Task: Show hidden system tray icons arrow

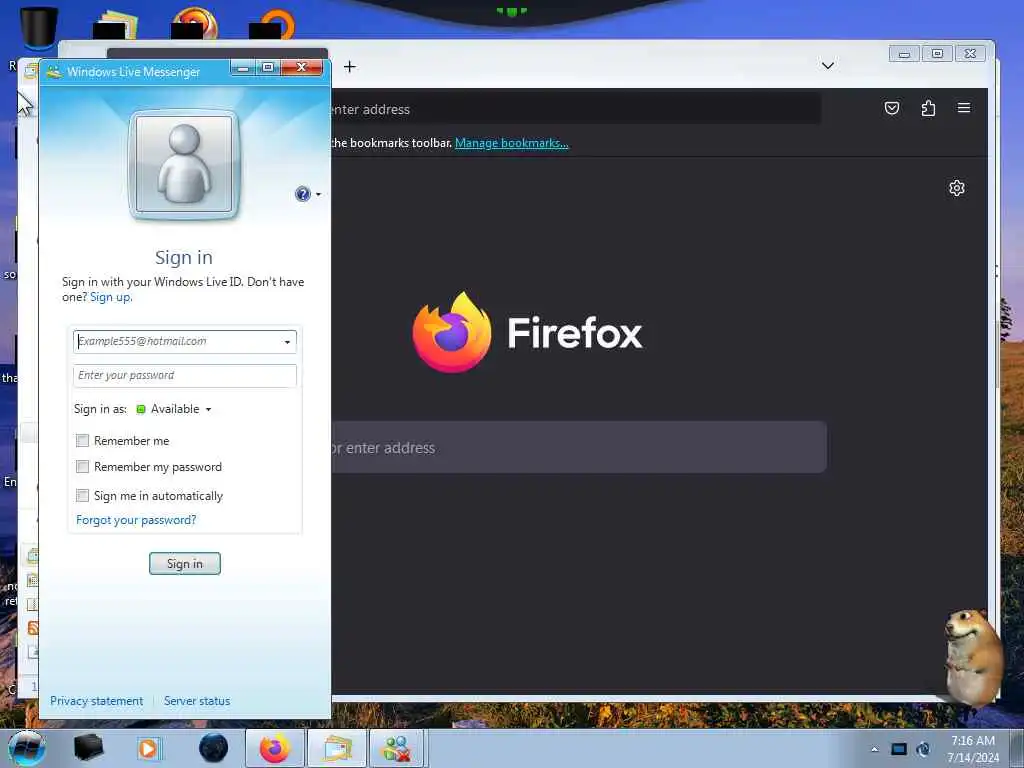Action: (x=874, y=749)
